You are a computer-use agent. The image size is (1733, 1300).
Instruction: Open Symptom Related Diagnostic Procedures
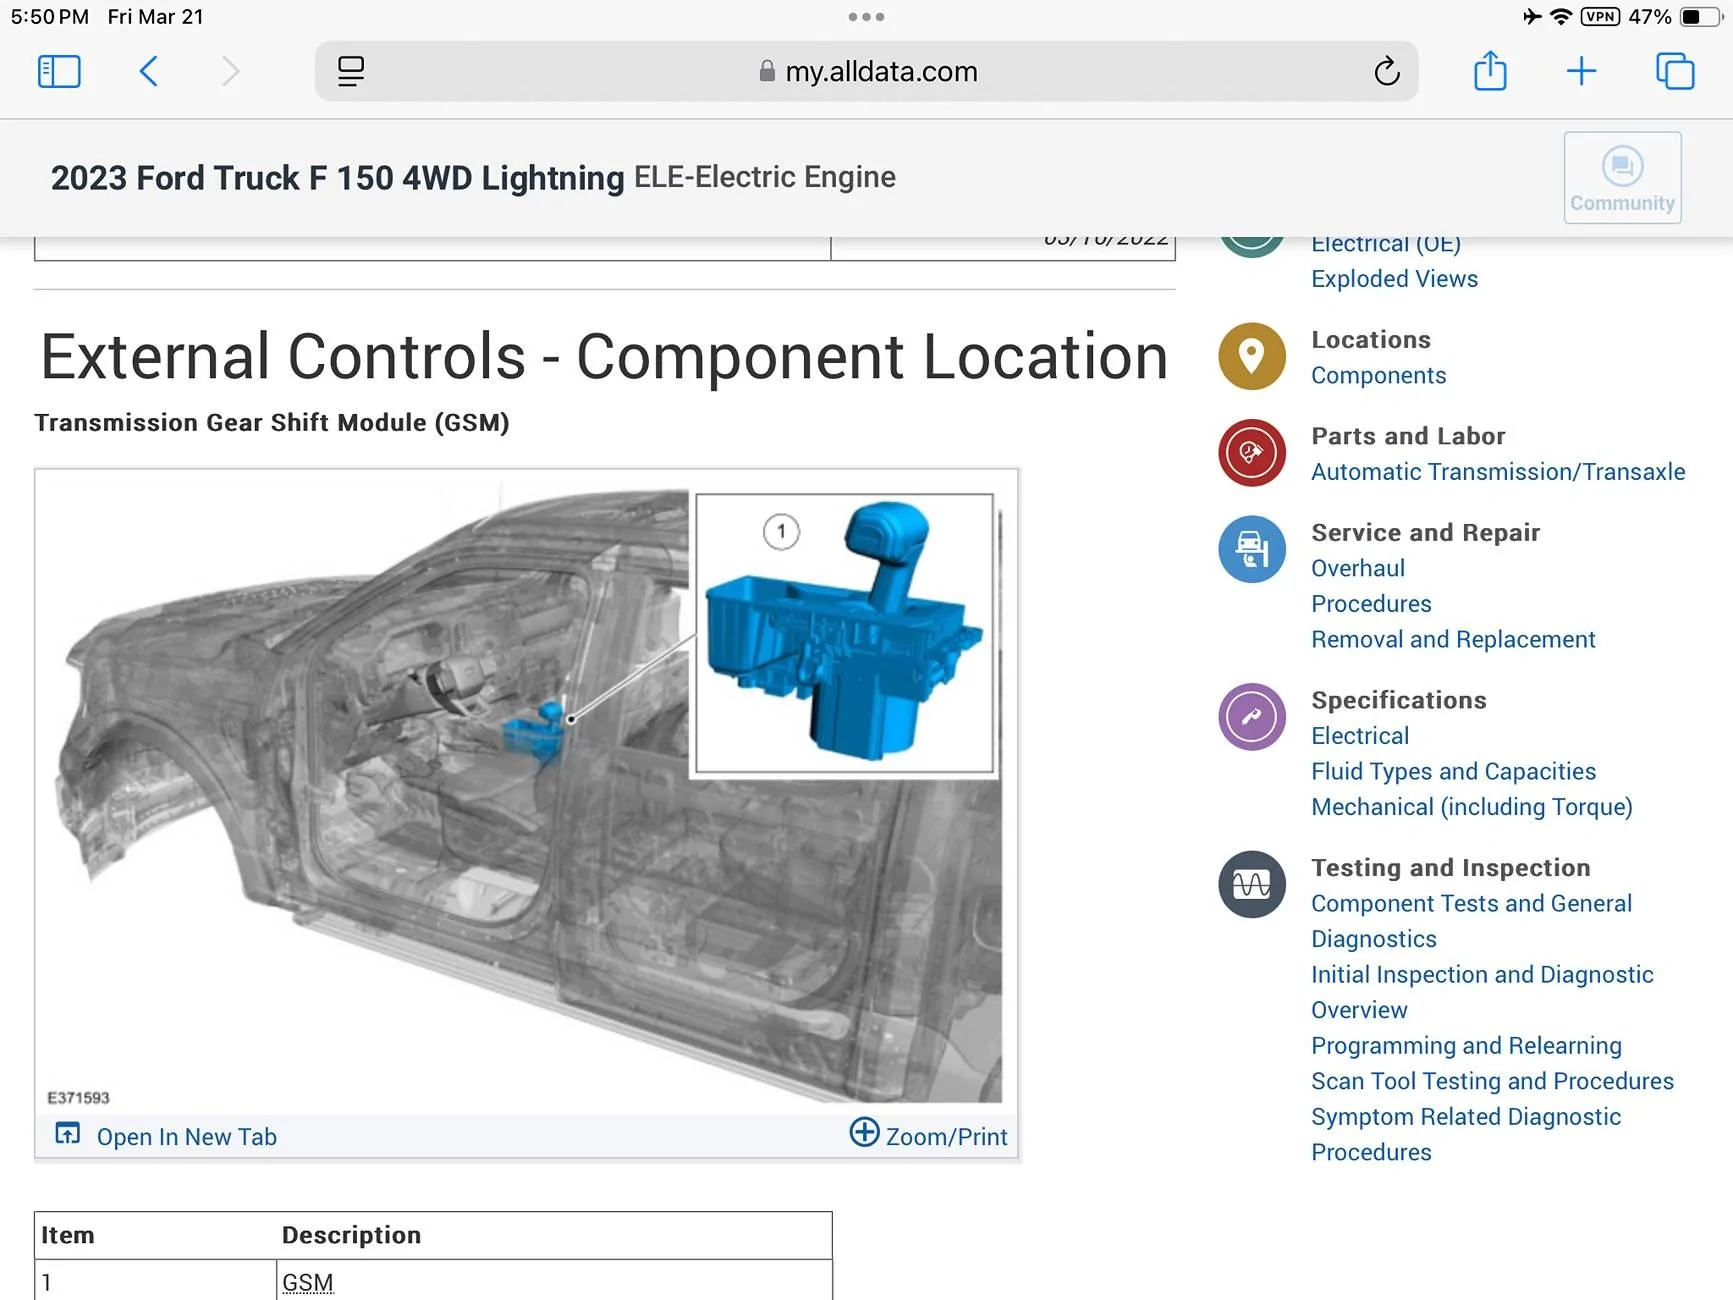coord(1466,1134)
